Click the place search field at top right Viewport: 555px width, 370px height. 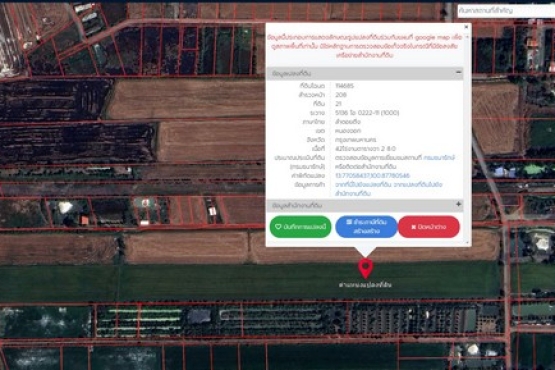pos(506,11)
